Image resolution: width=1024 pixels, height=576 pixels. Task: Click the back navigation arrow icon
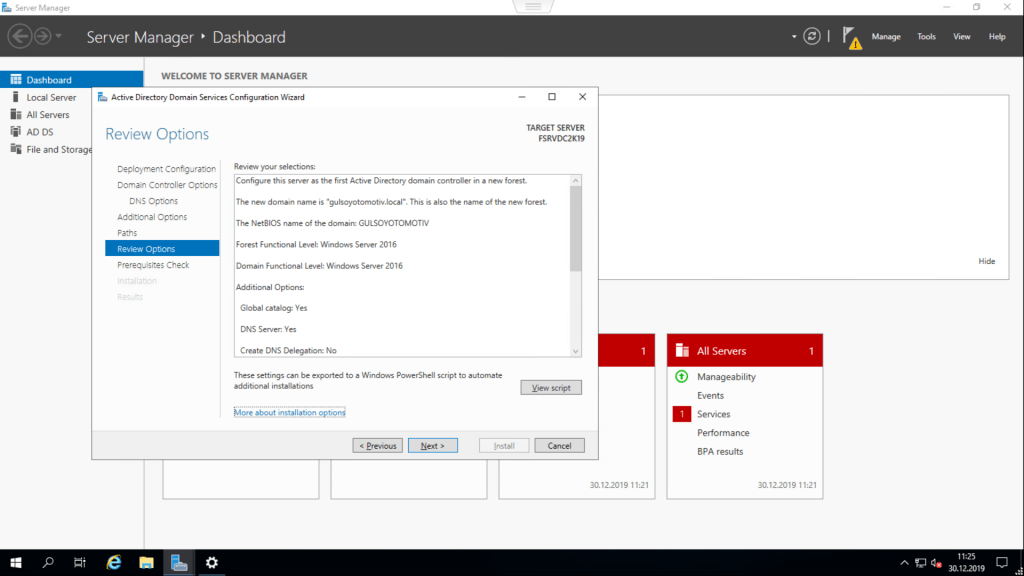19,37
